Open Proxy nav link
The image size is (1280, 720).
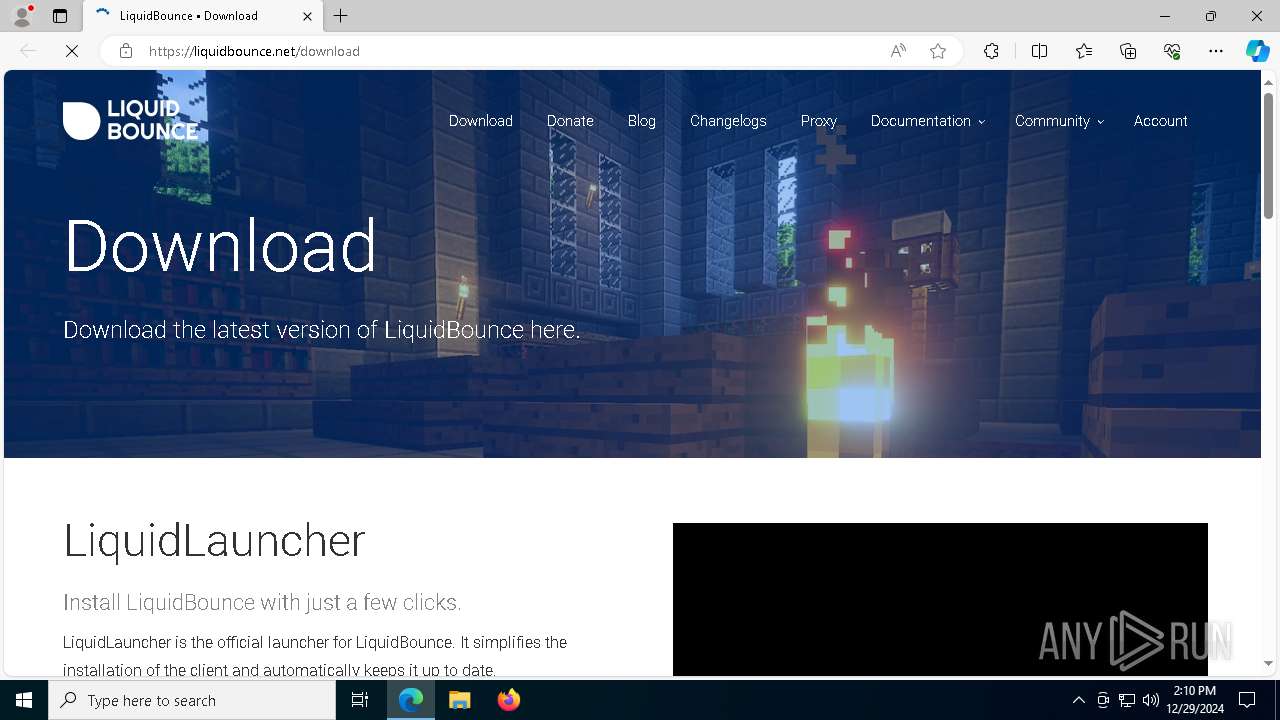[819, 121]
